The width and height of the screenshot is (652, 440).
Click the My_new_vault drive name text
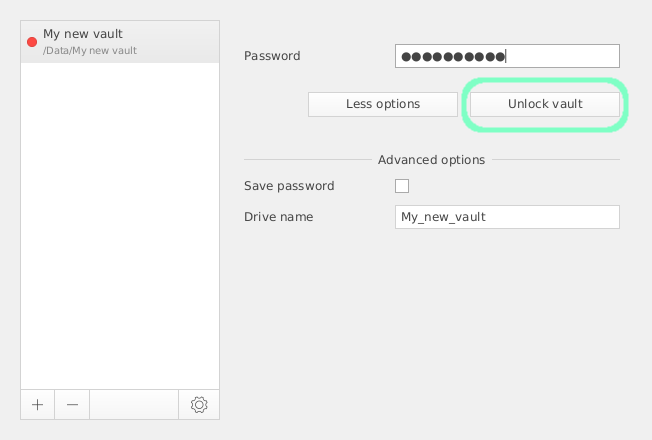(443, 217)
